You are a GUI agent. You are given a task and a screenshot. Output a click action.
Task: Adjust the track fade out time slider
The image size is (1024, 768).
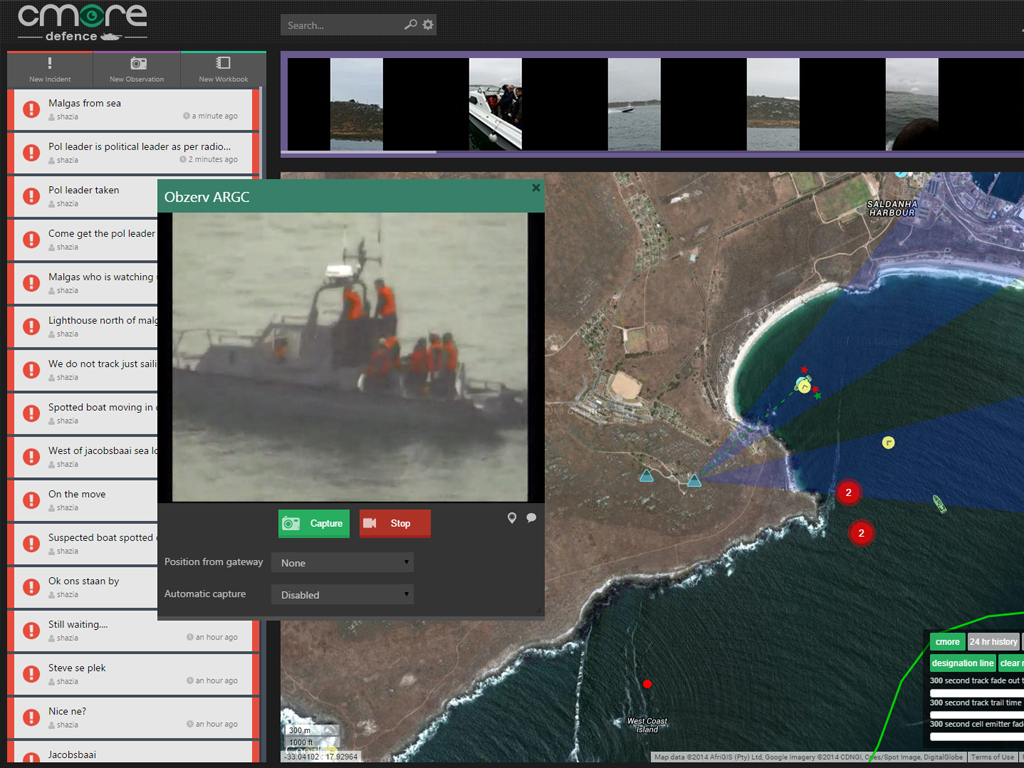tap(976, 693)
